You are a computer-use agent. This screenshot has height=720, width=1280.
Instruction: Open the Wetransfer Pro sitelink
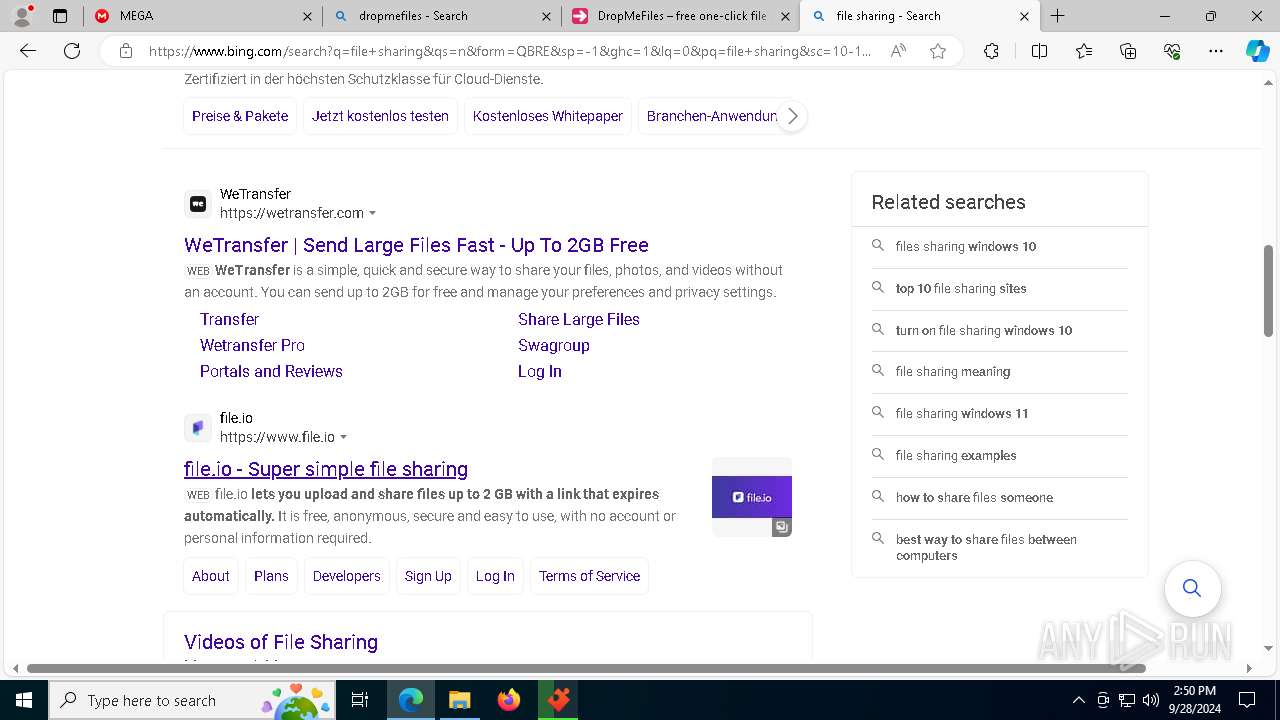(x=252, y=345)
